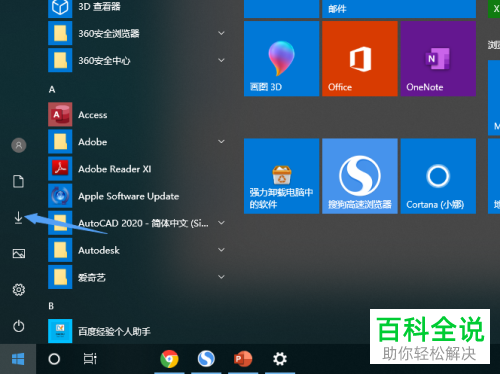Click the Autodesk folder icon
Screen dimensions: 500x374
60,250
